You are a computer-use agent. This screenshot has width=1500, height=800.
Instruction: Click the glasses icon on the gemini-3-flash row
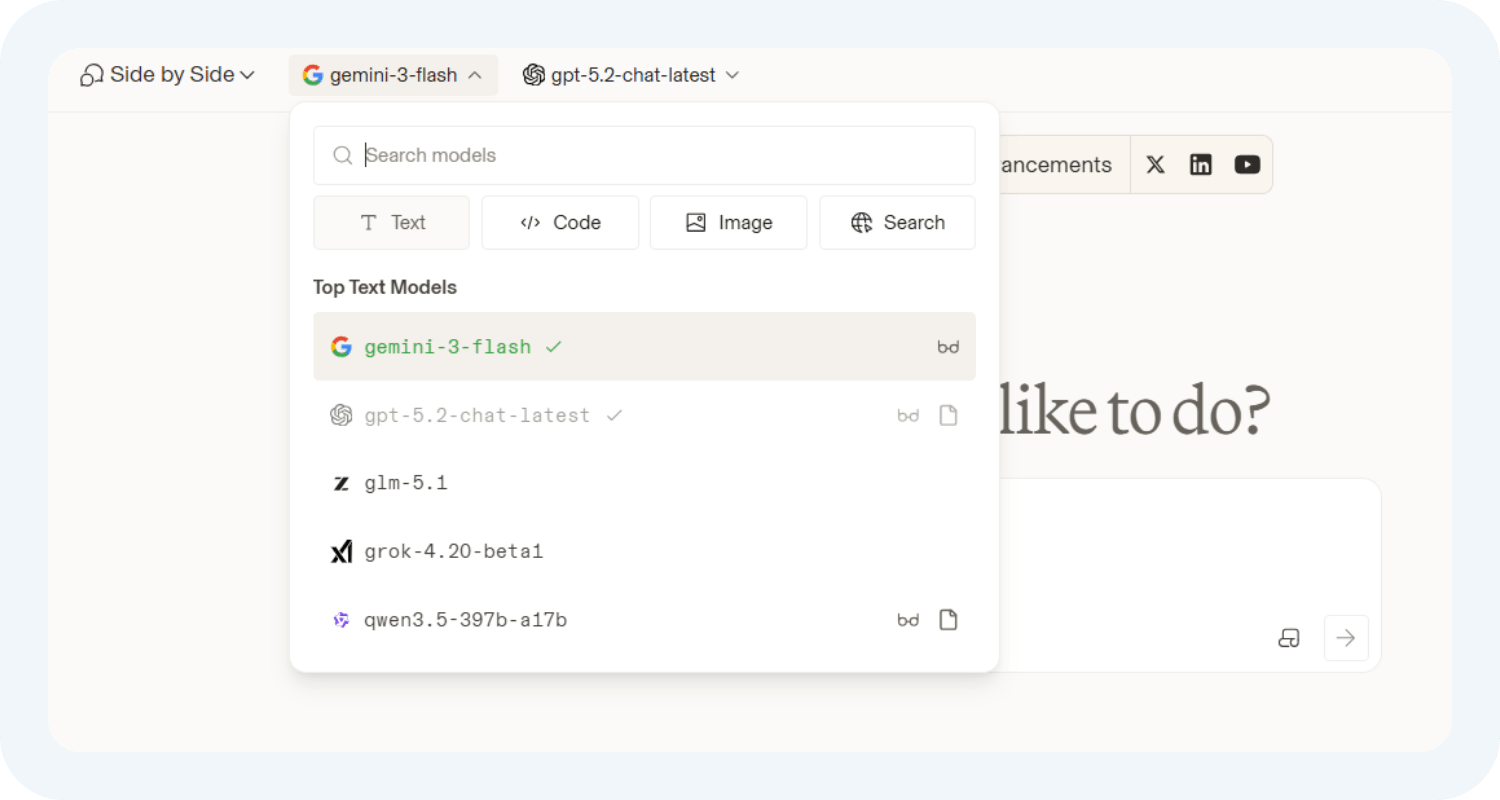coord(948,347)
